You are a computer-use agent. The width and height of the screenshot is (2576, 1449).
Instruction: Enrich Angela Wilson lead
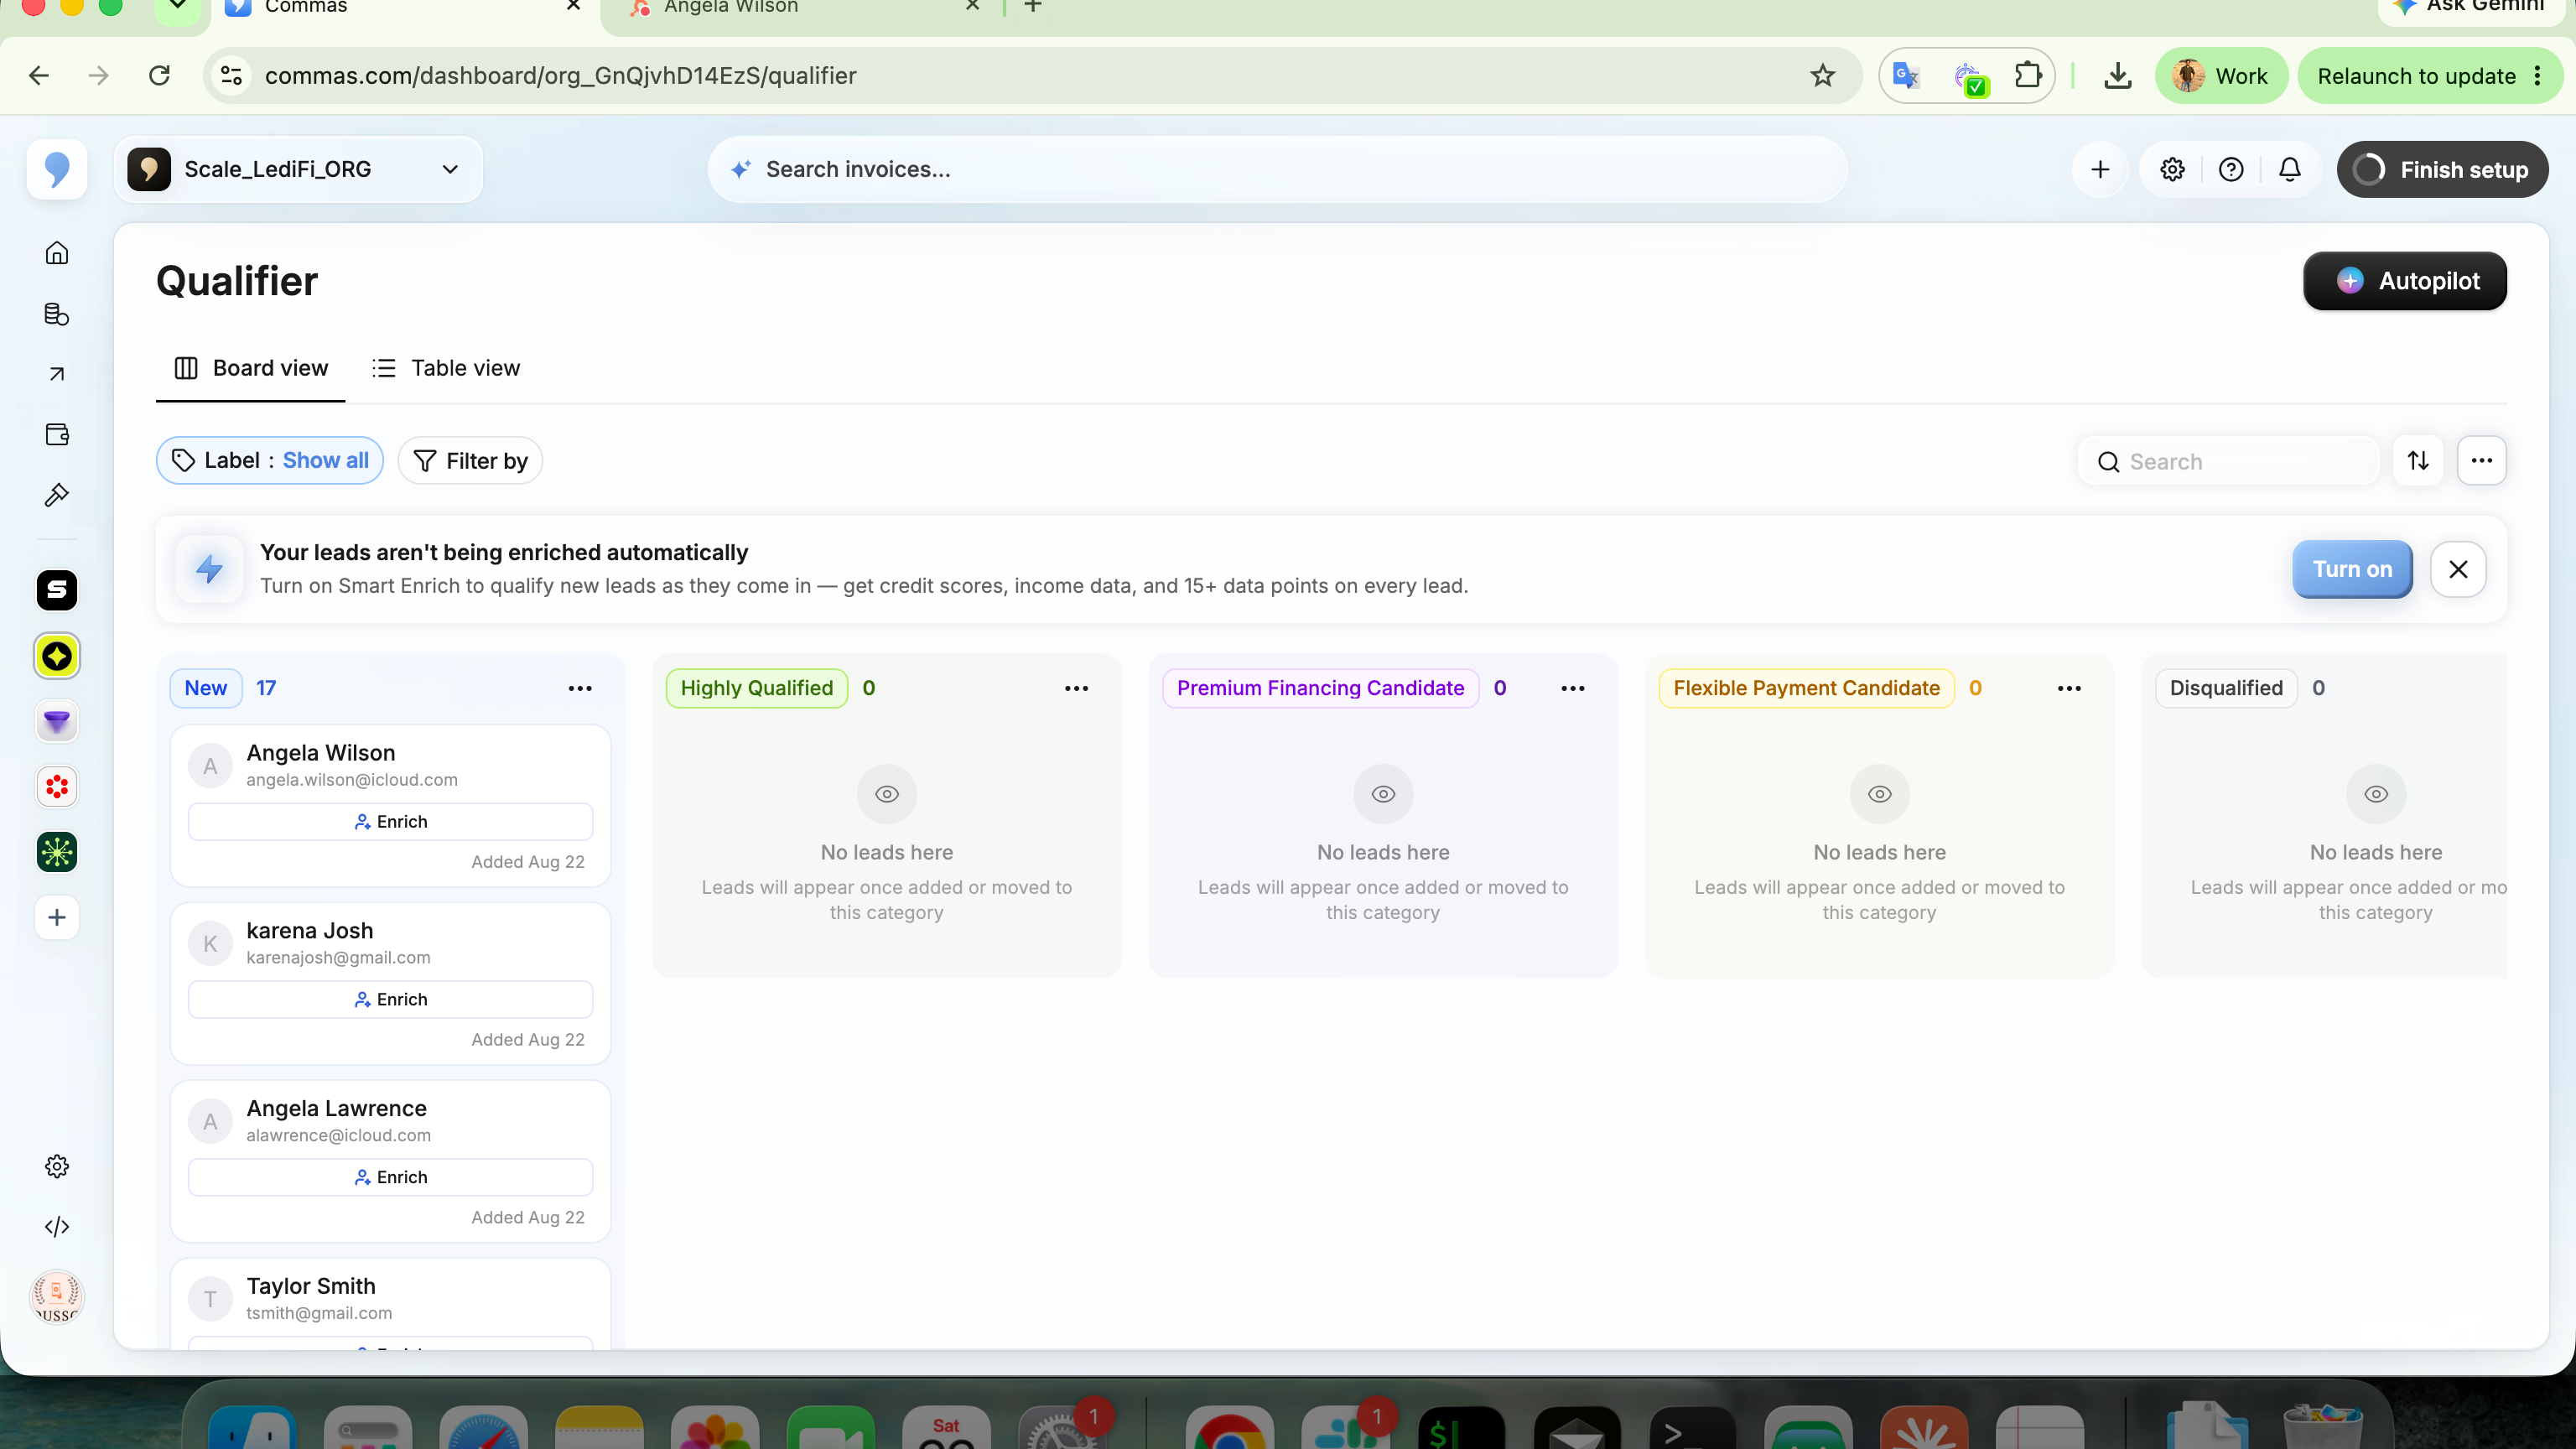pyautogui.click(x=390, y=822)
